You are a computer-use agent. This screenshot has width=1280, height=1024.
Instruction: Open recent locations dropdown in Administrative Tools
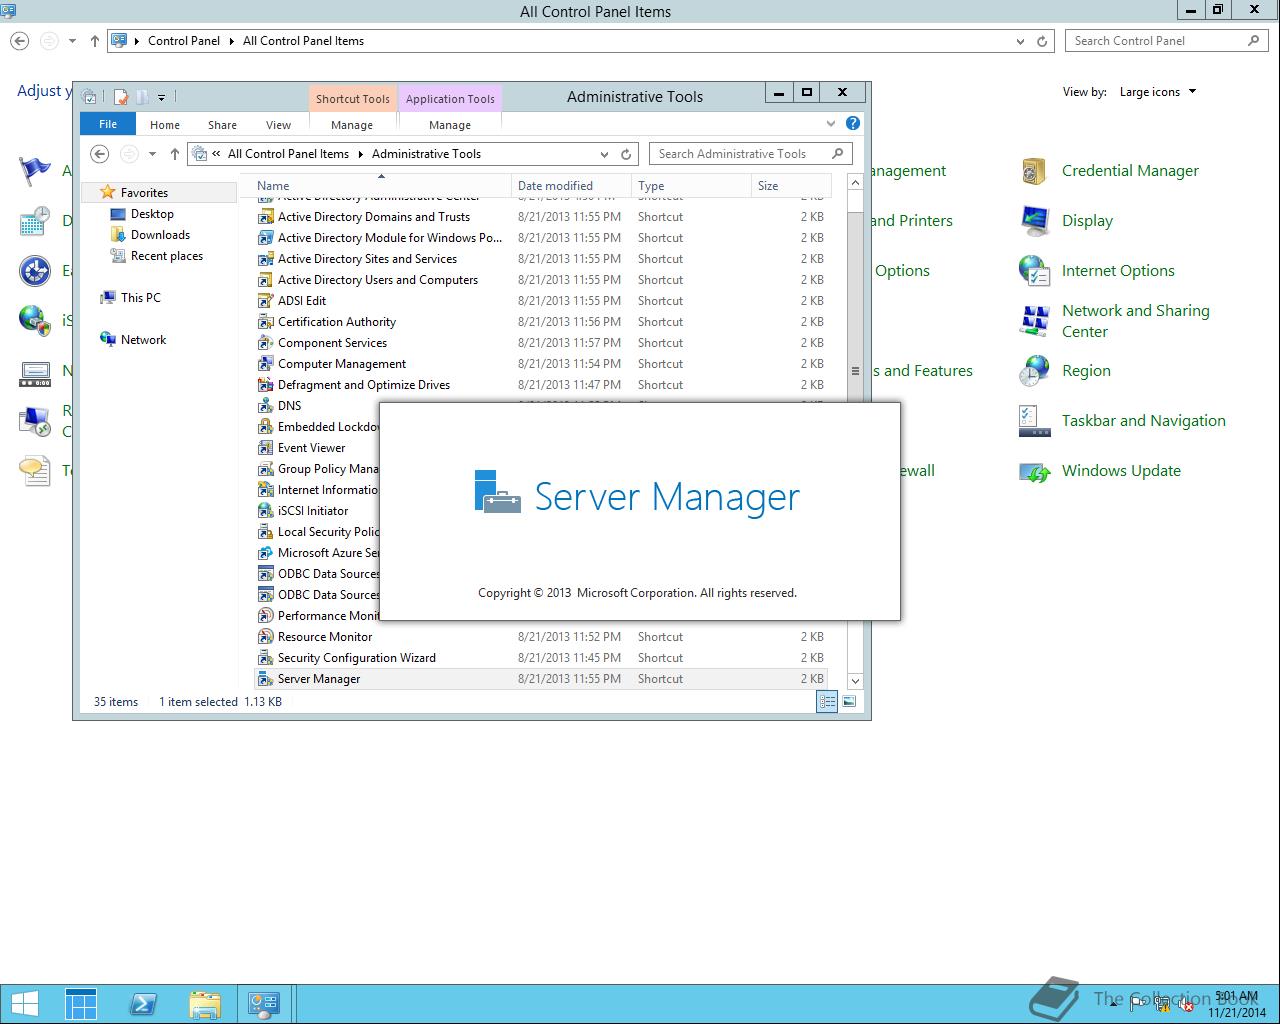tap(152, 154)
